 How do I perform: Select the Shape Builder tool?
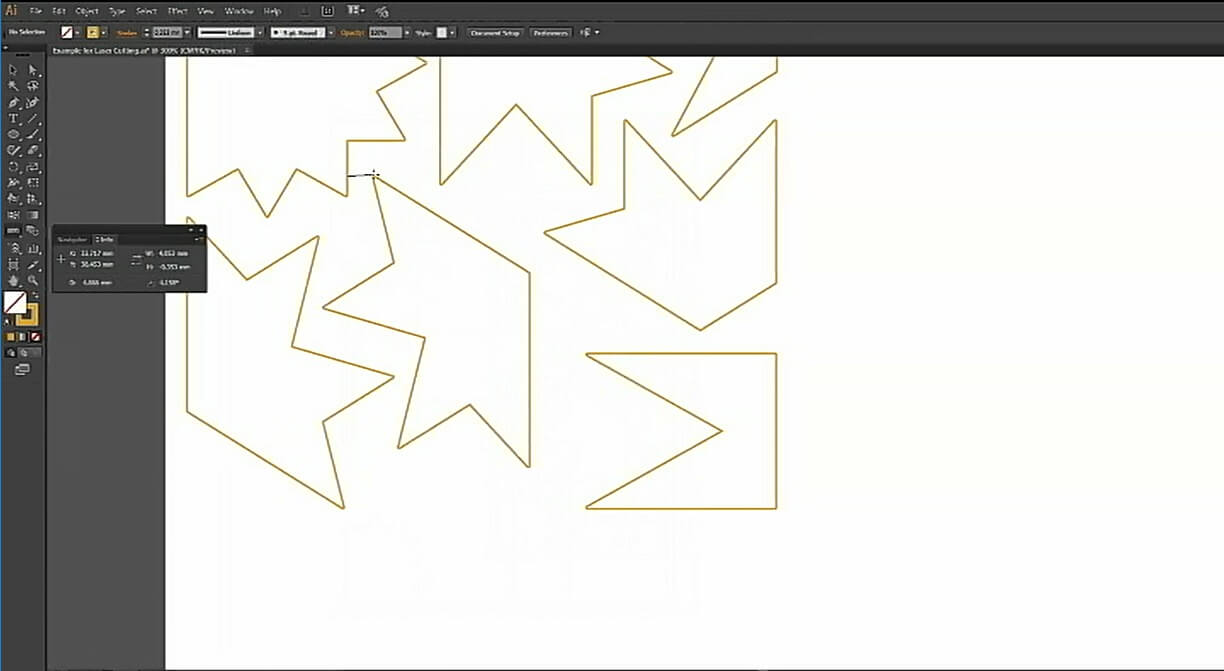point(14,198)
